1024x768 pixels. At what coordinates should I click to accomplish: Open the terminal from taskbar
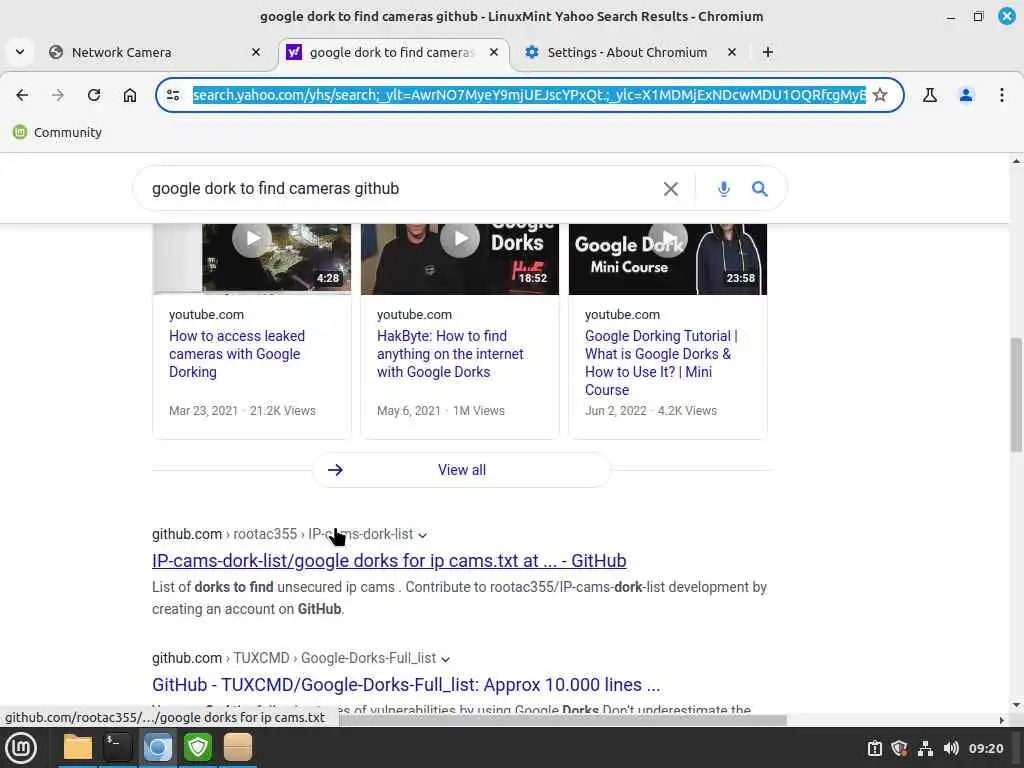(x=118, y=748)
